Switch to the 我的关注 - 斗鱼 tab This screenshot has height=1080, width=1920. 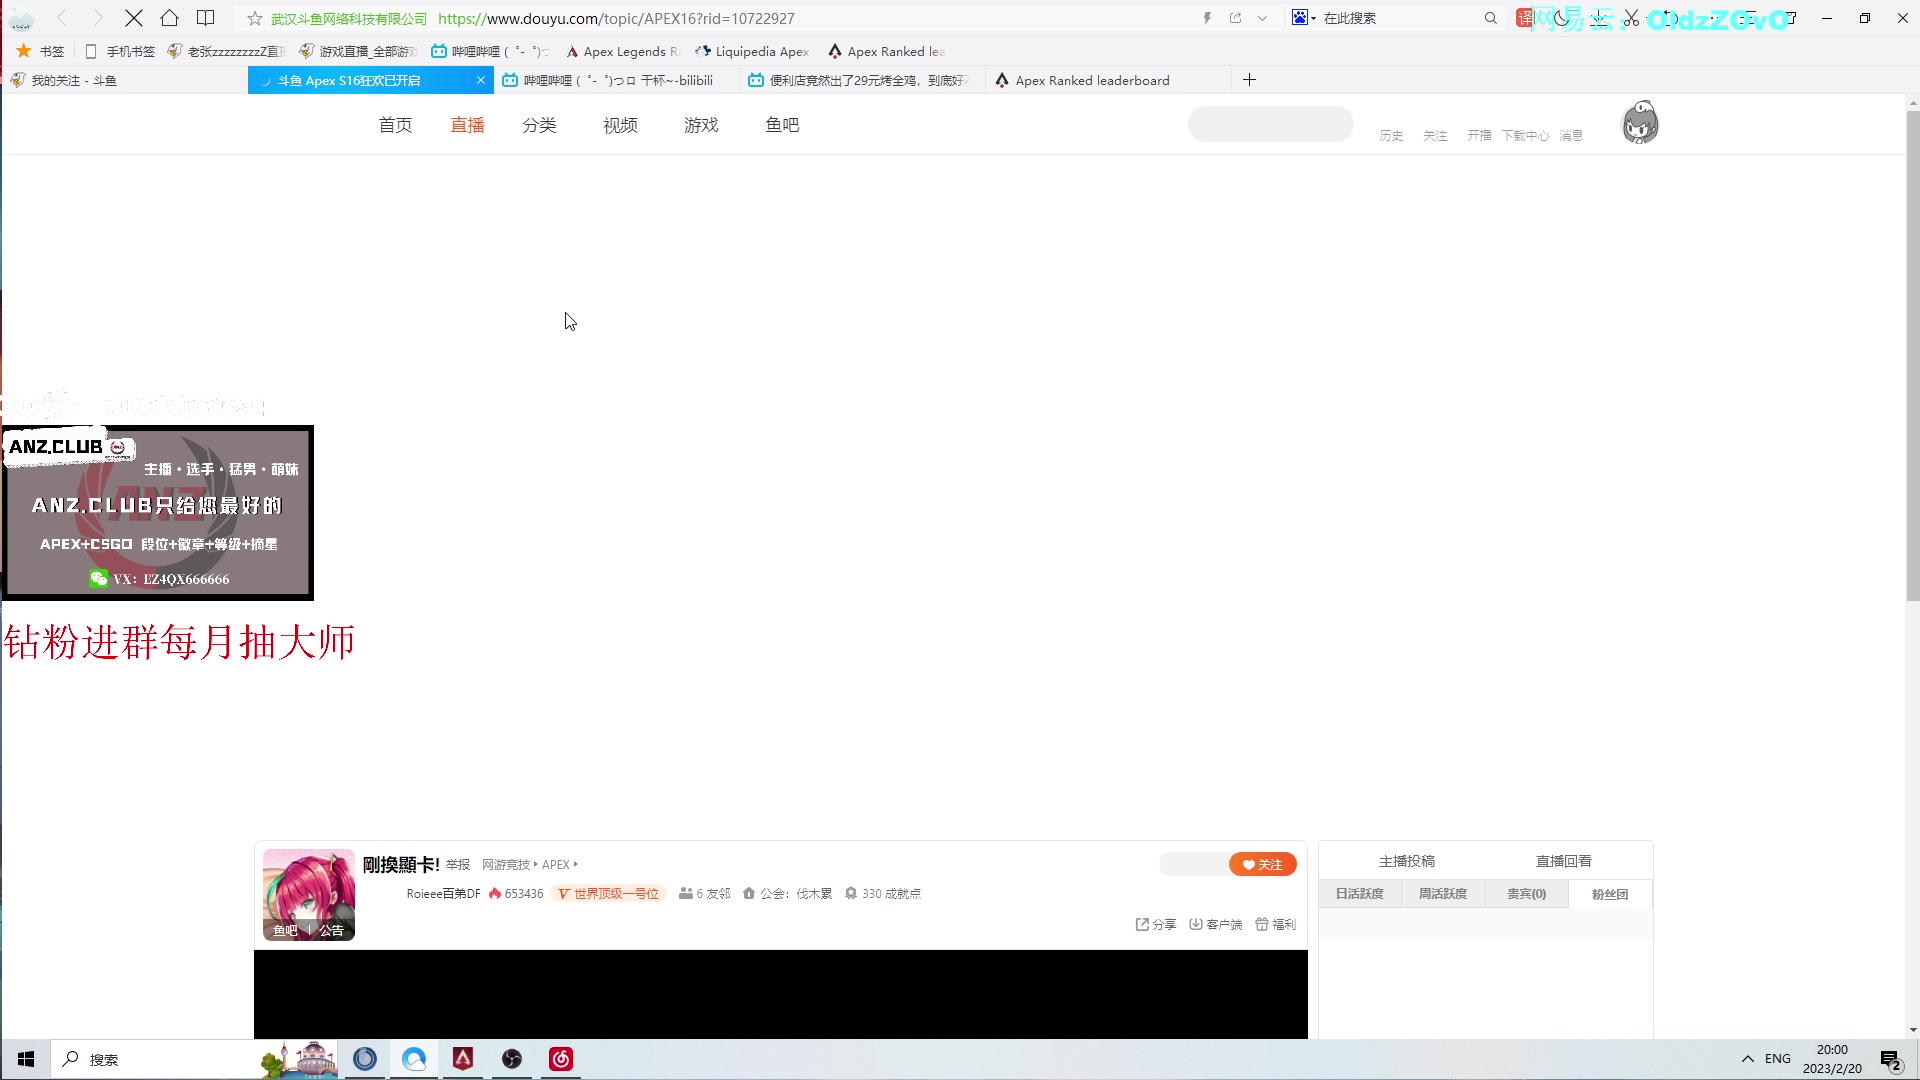pos(124,80)
